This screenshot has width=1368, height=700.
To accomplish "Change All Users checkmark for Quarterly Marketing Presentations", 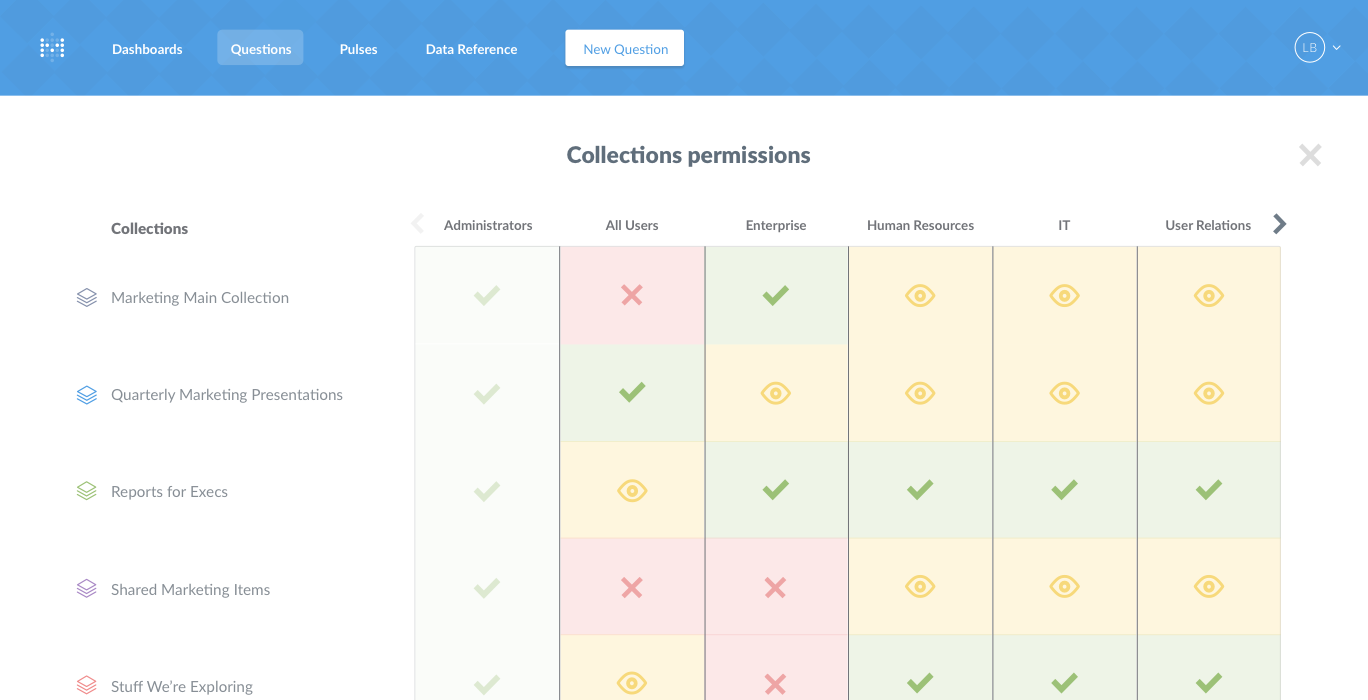I will click(x=632, y=393).
